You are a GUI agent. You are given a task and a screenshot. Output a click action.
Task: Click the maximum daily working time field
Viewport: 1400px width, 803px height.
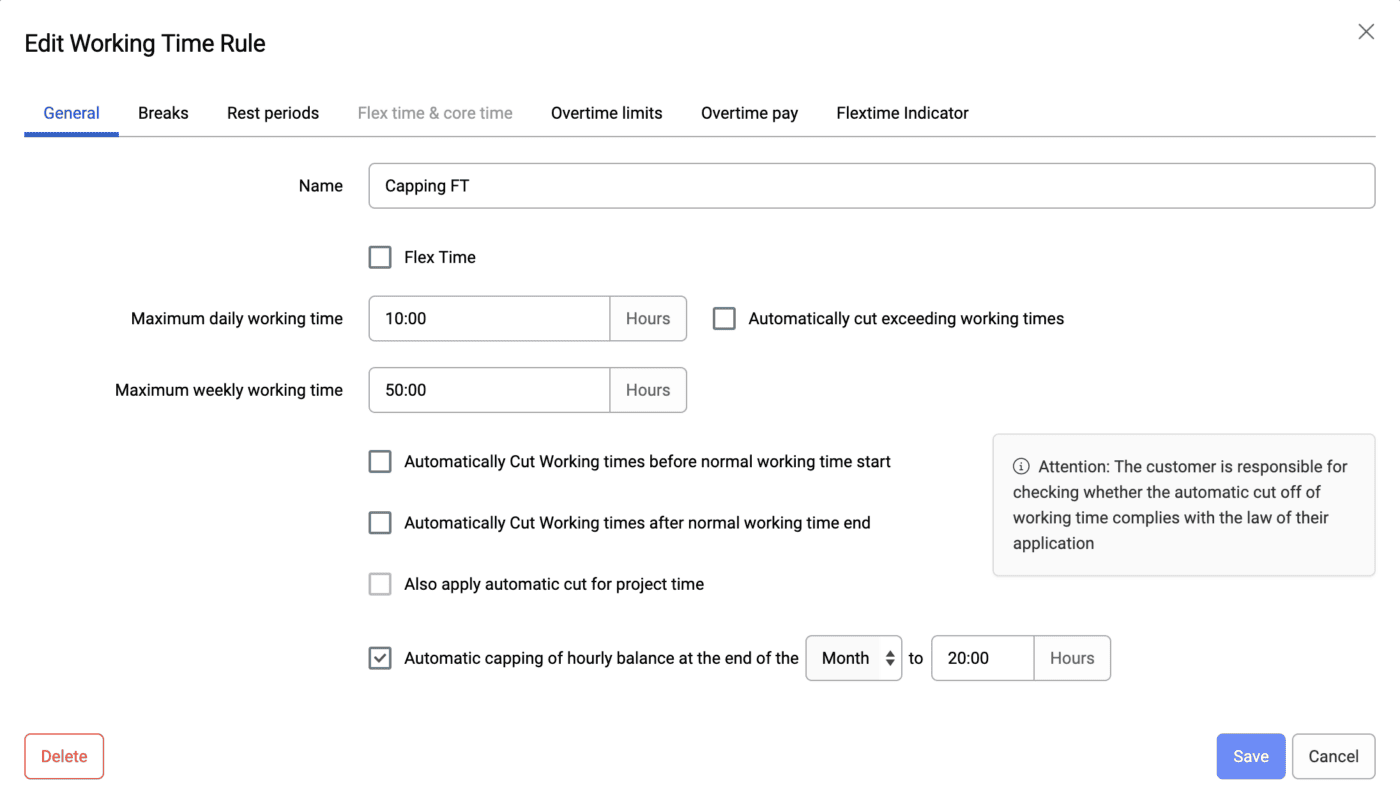(x=488, y=318)
